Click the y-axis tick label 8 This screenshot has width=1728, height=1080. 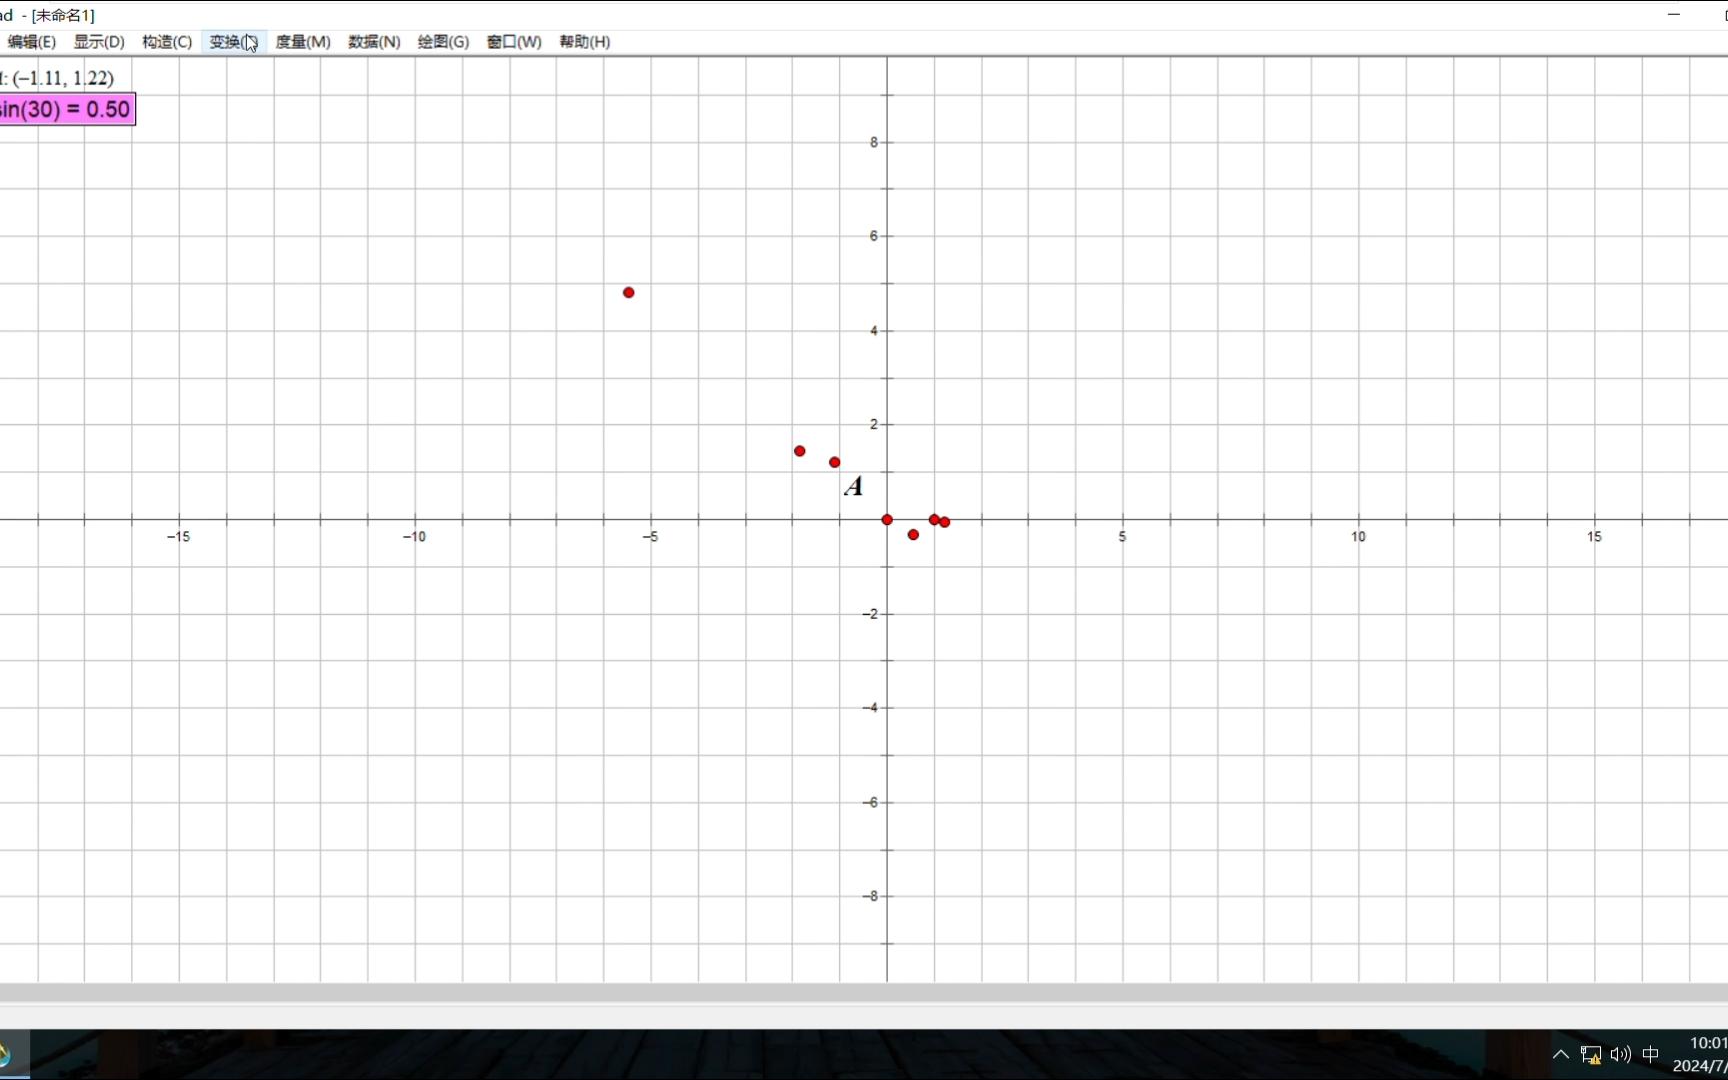coord(873,143)
